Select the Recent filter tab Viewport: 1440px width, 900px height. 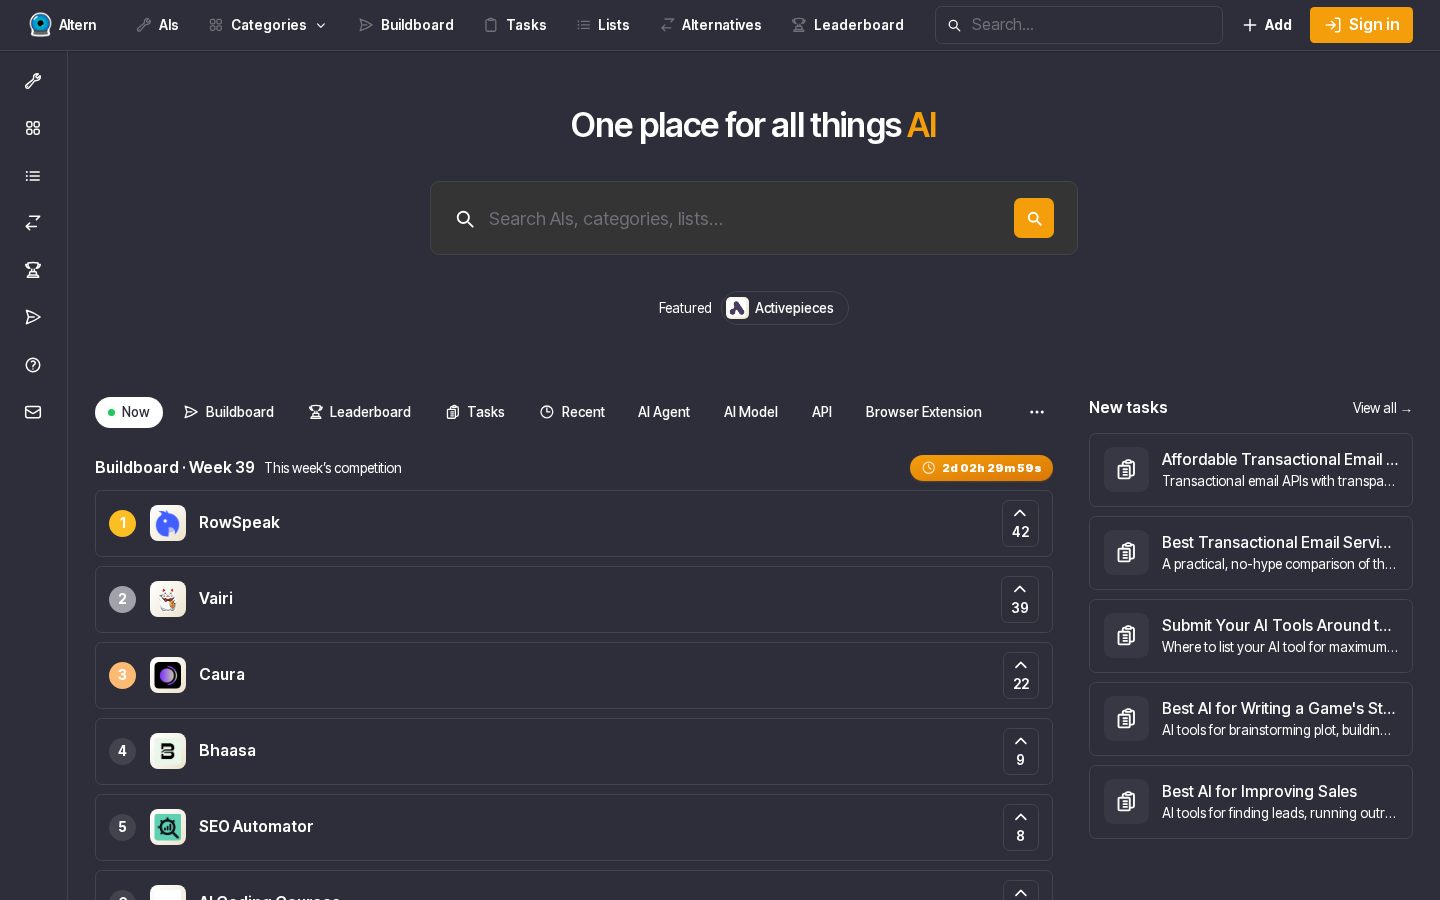(572, 412)
